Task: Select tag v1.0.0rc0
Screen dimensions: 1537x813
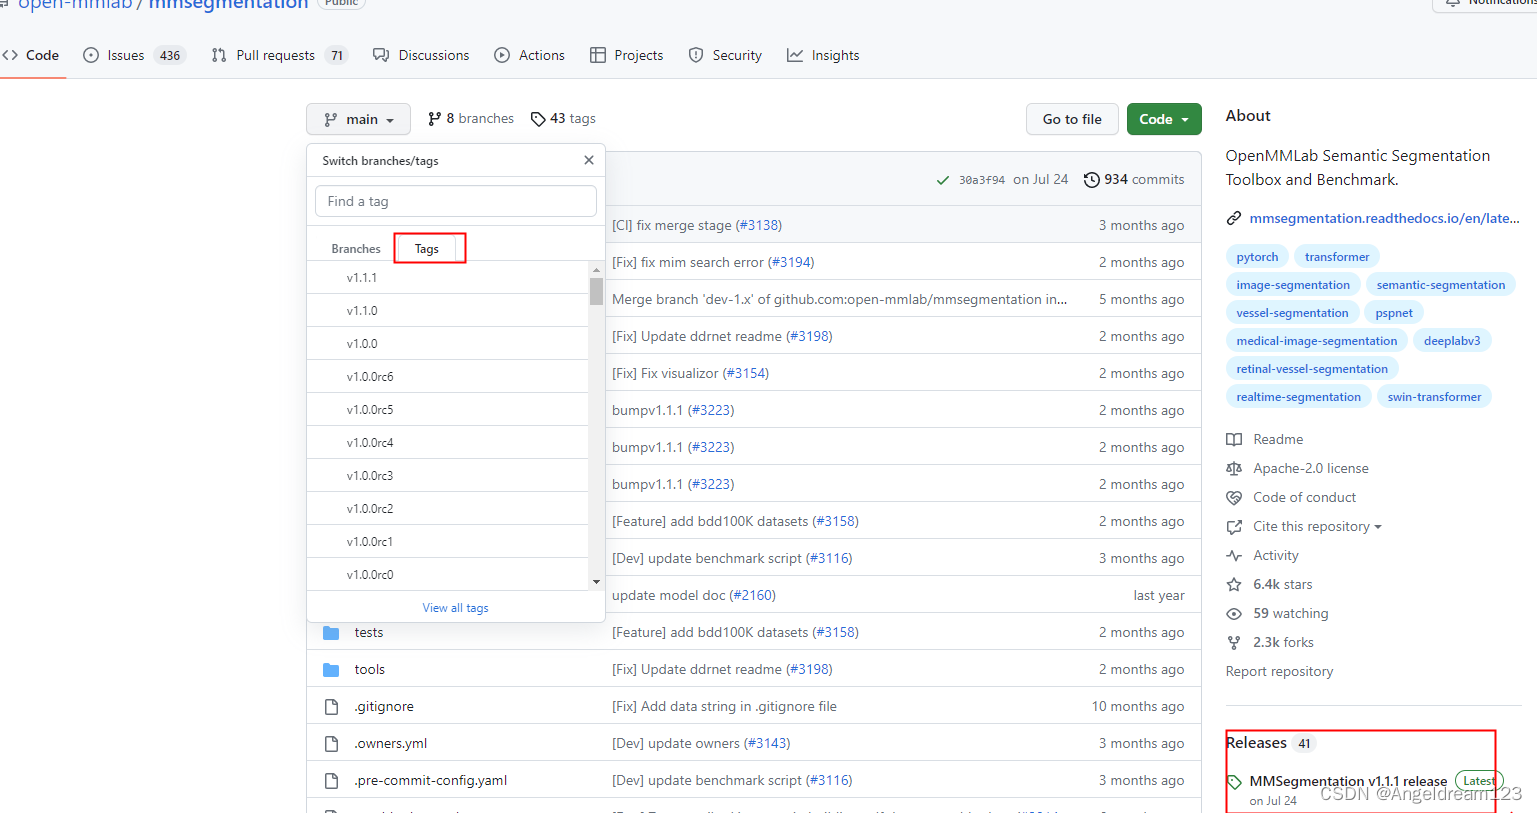Action: coord(448,575)
